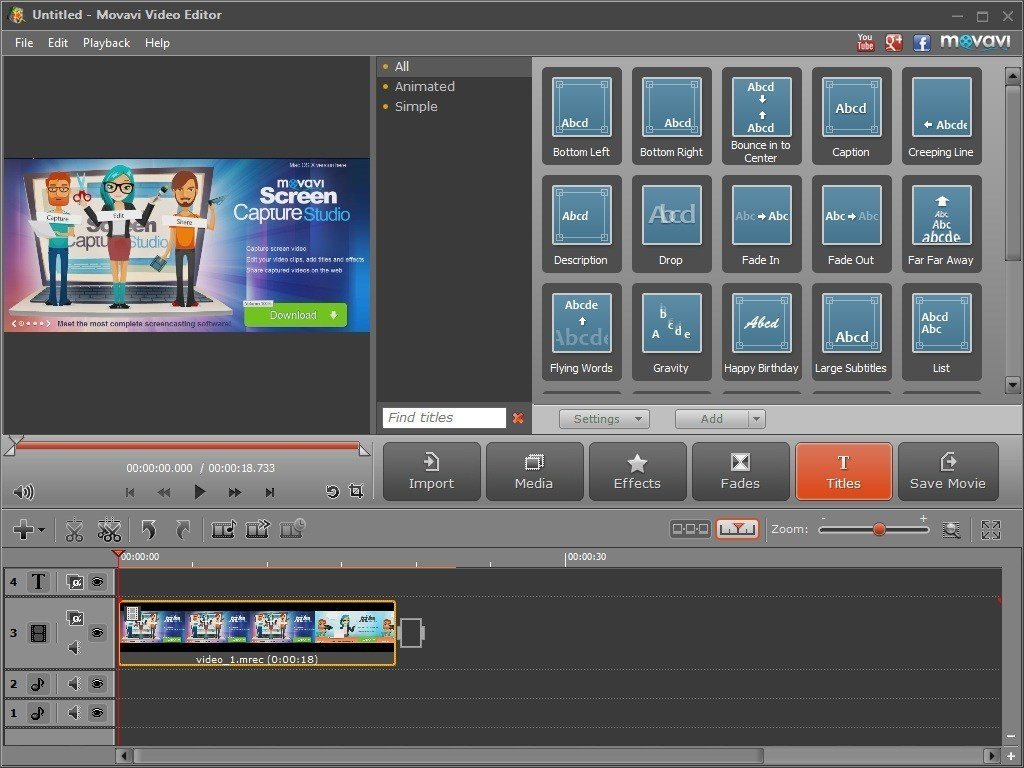The width and height of the screenshot is (1024, 768).
Task: Open the Edit menu
Action: (57, 43)
